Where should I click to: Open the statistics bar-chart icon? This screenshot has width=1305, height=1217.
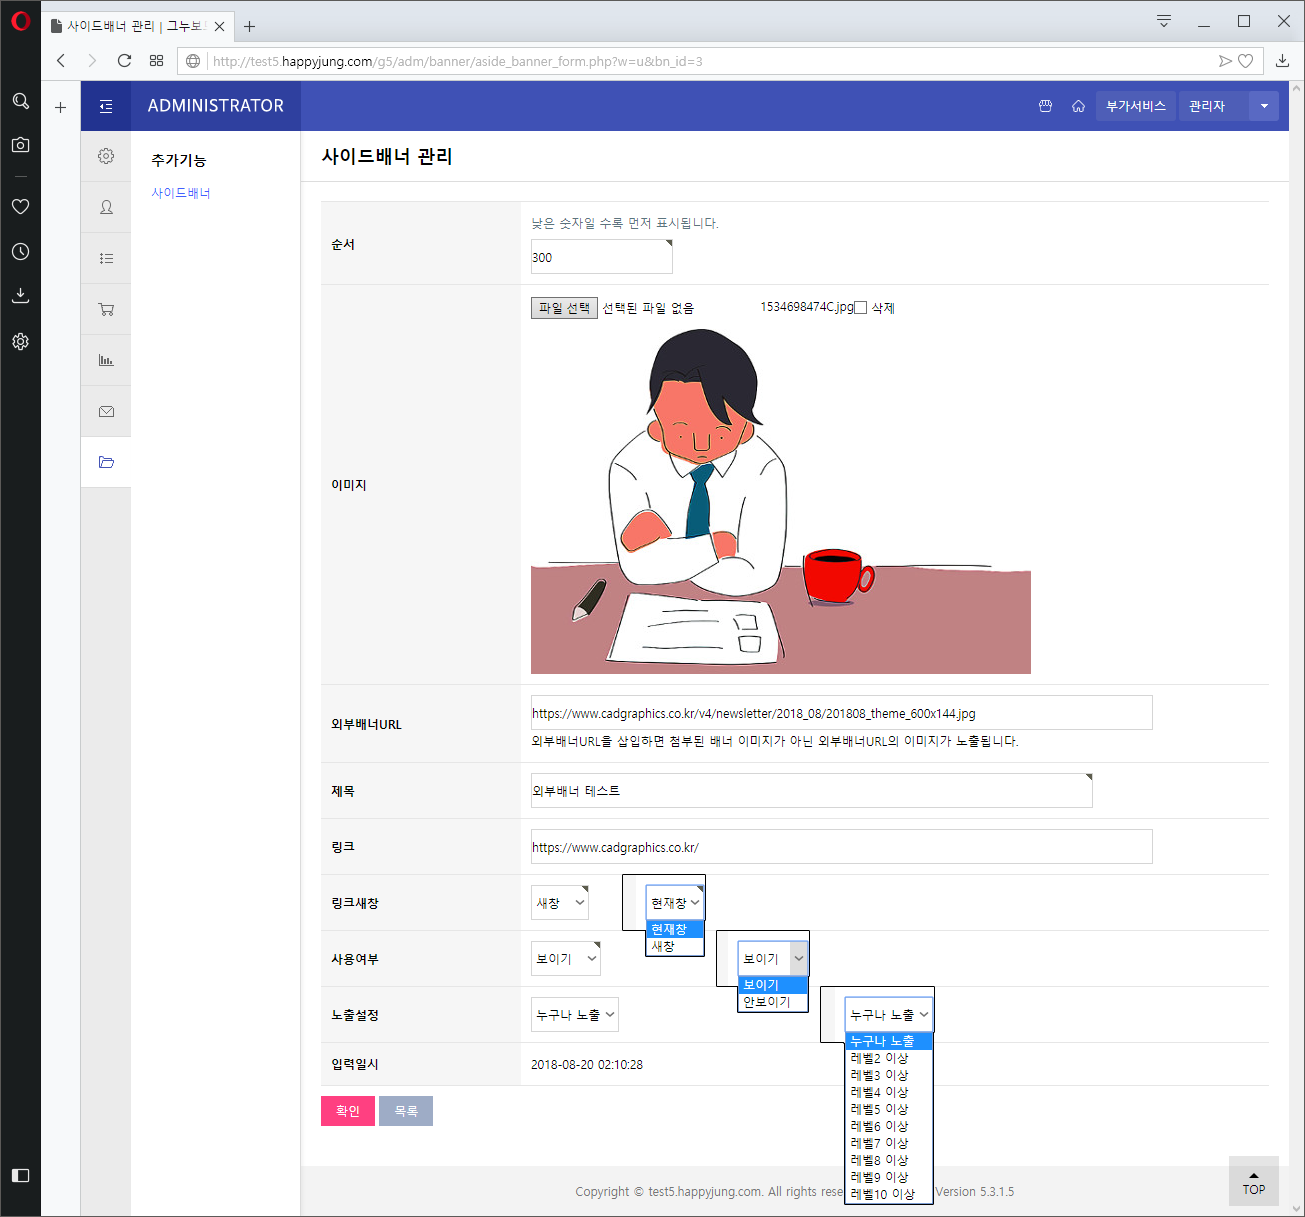[106, 359]
